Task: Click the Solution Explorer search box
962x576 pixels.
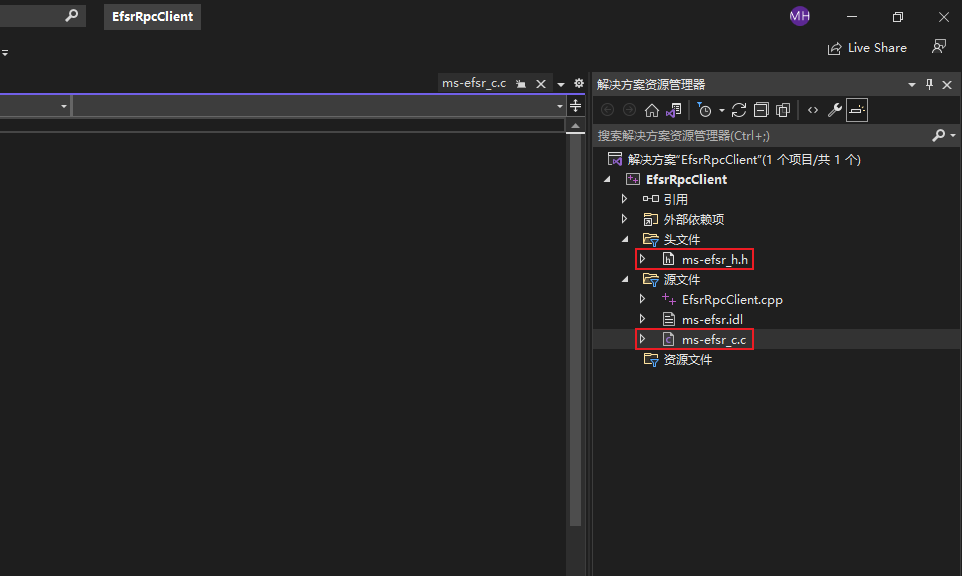Action: pos(761,136)
